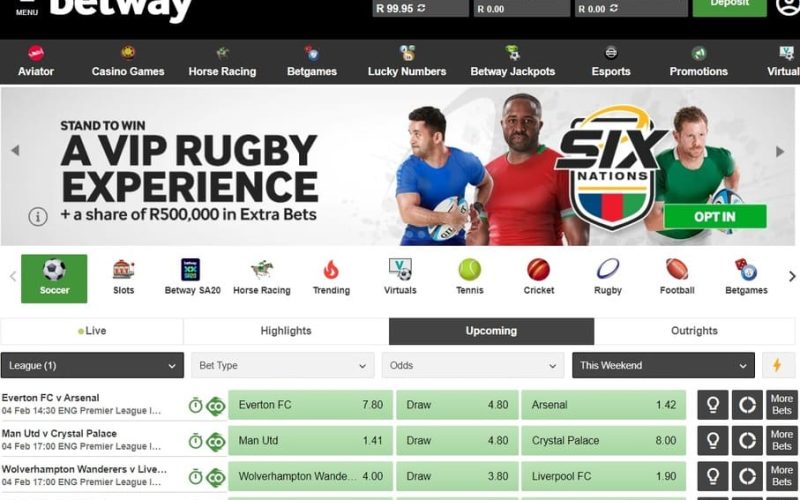
Task: Open More Bets for Man Utd match
Action: (782, 441)
